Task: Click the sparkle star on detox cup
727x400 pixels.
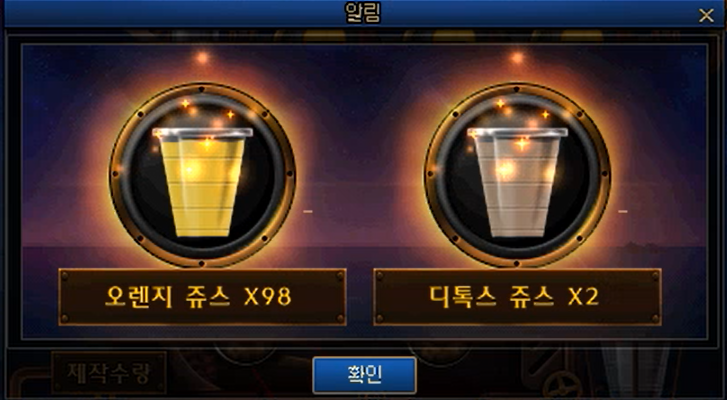Action: click(x=522, y=143)
